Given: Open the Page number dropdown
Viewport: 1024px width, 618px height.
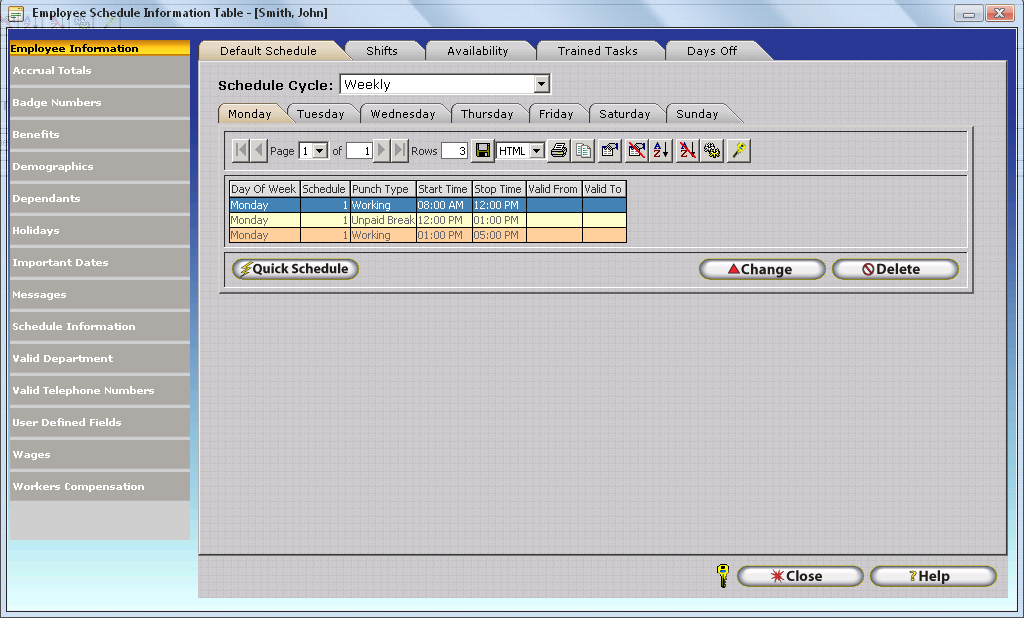Looking at the screenshot, I should [320, 151].
